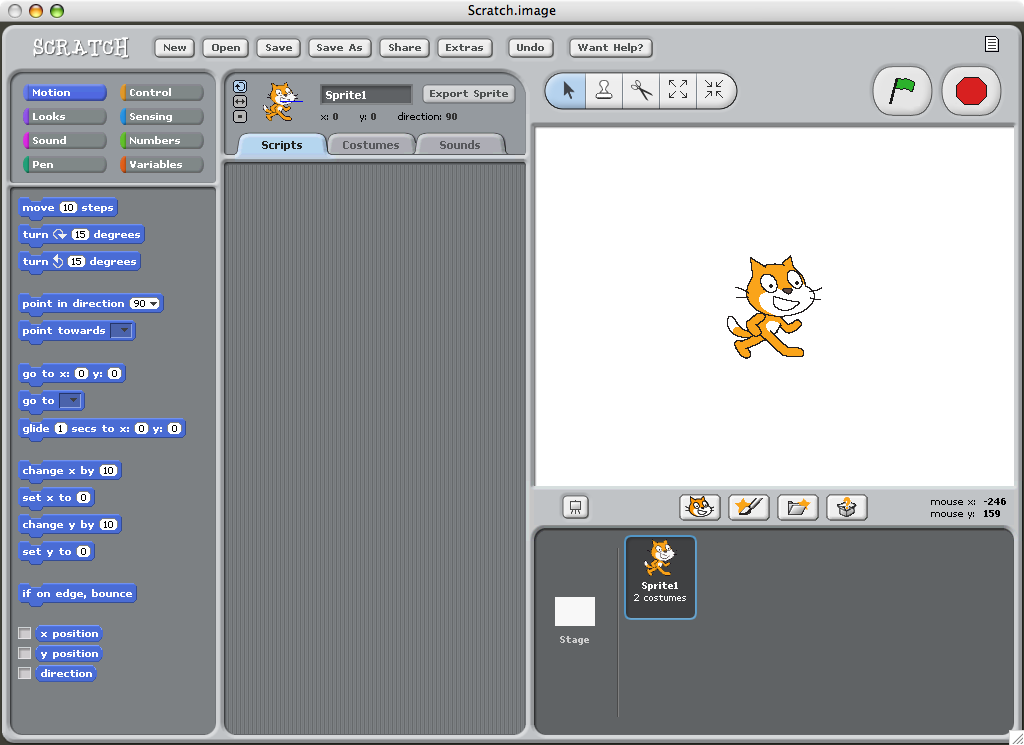Select the stamp duplicate tool
Image resolution: width=1024 pixels, height=745 pixels.
tap(604, 90)
